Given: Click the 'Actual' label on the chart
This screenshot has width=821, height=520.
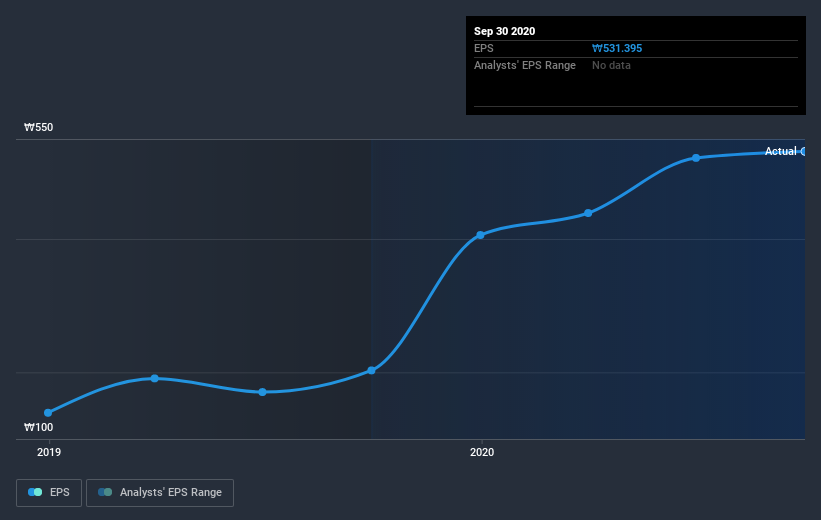Looking at the screenshot, I should [x=780, y=151].
